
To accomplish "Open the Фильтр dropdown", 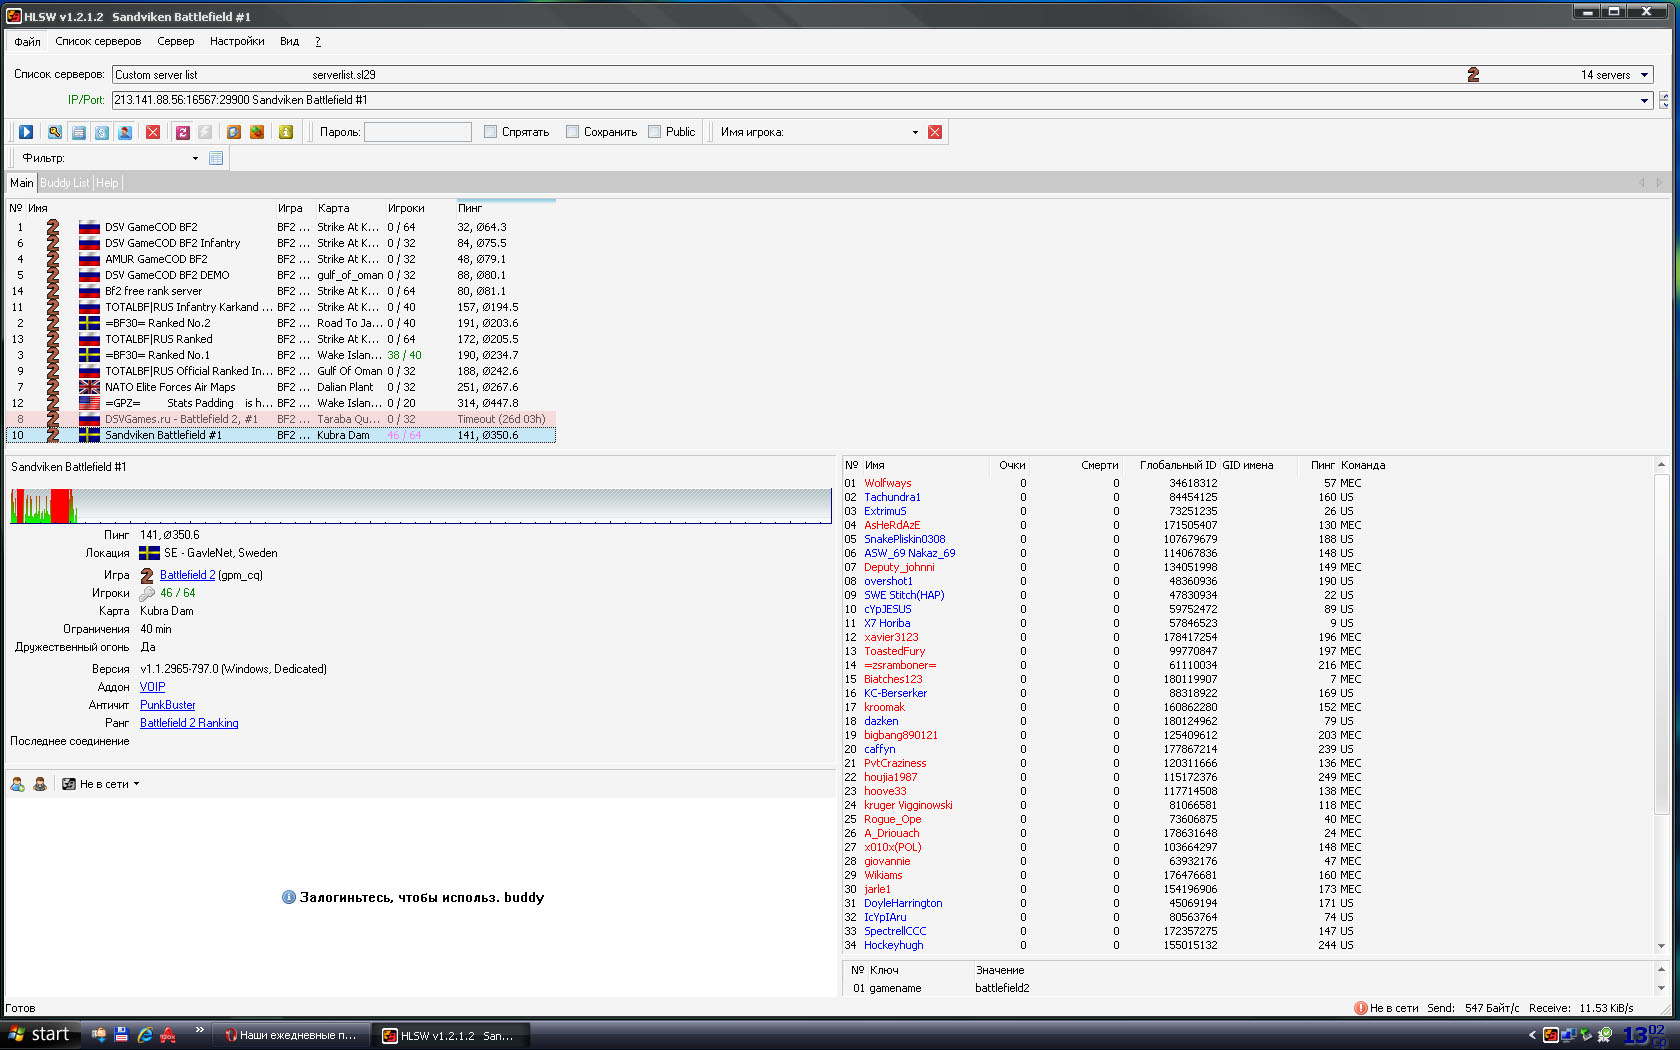I will point(195,158).
